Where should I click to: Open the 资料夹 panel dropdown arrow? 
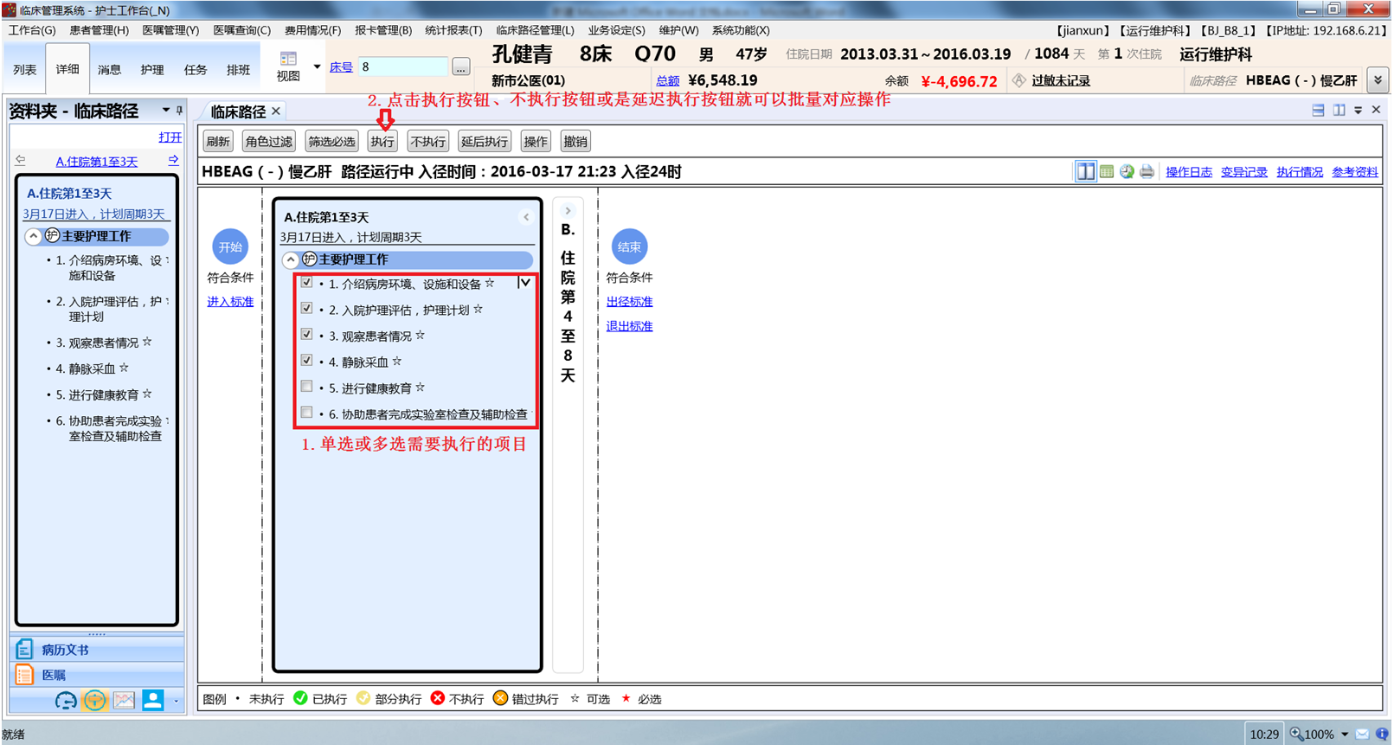(166, 110)
